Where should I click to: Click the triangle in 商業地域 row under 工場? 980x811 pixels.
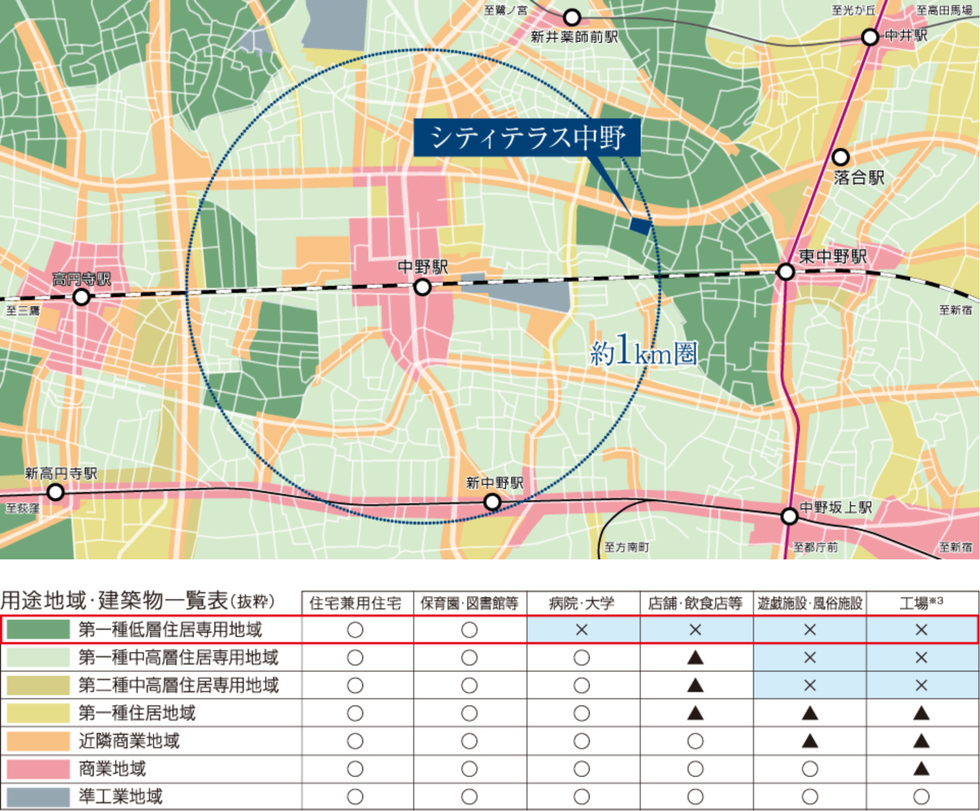pyautogui.click(x=921, y=769)
